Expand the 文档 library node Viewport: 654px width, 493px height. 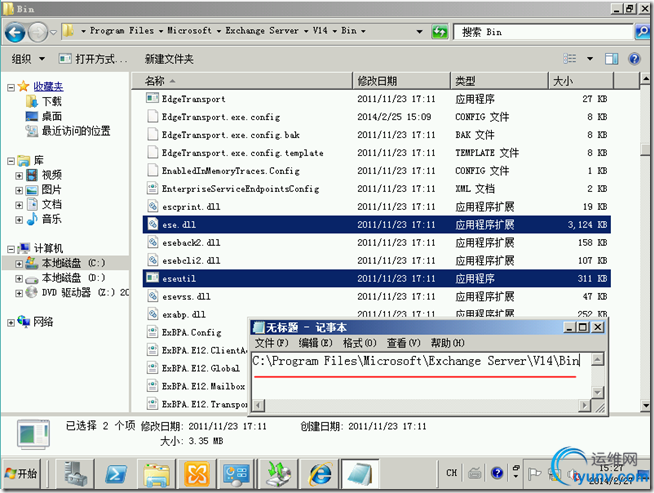19,205
